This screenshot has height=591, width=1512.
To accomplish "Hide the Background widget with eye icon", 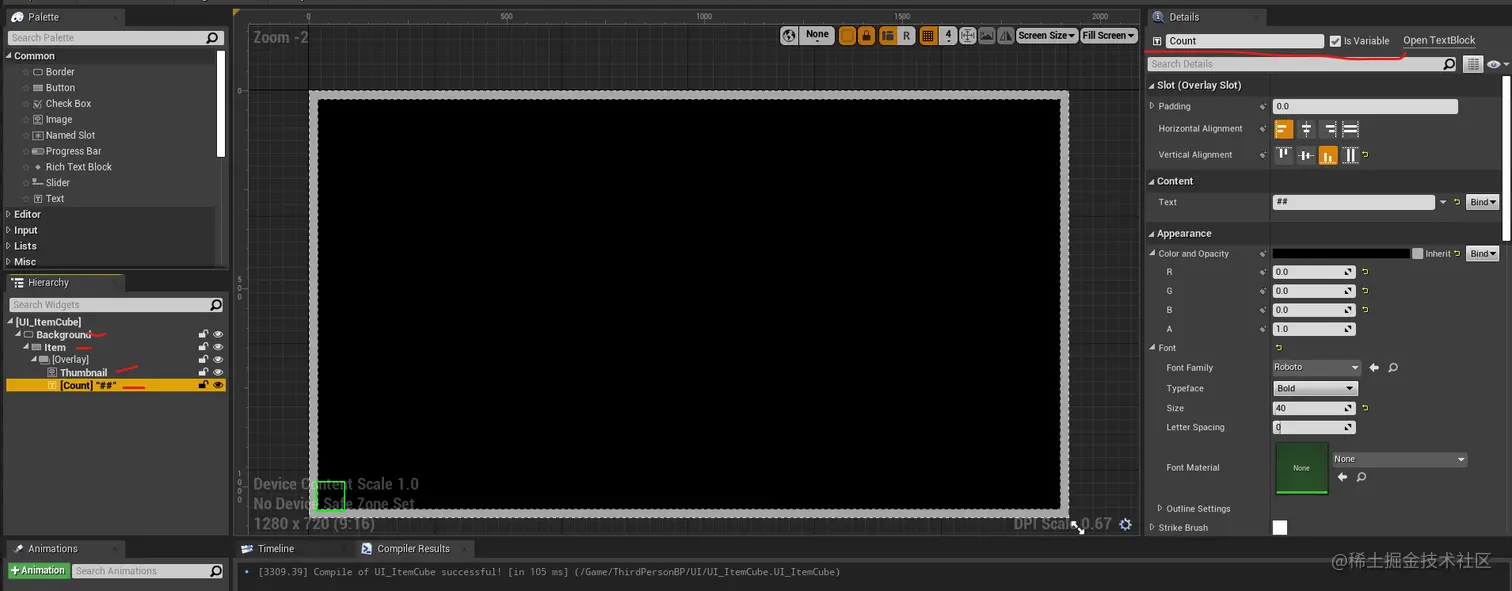I will click(x=218, y=334).
